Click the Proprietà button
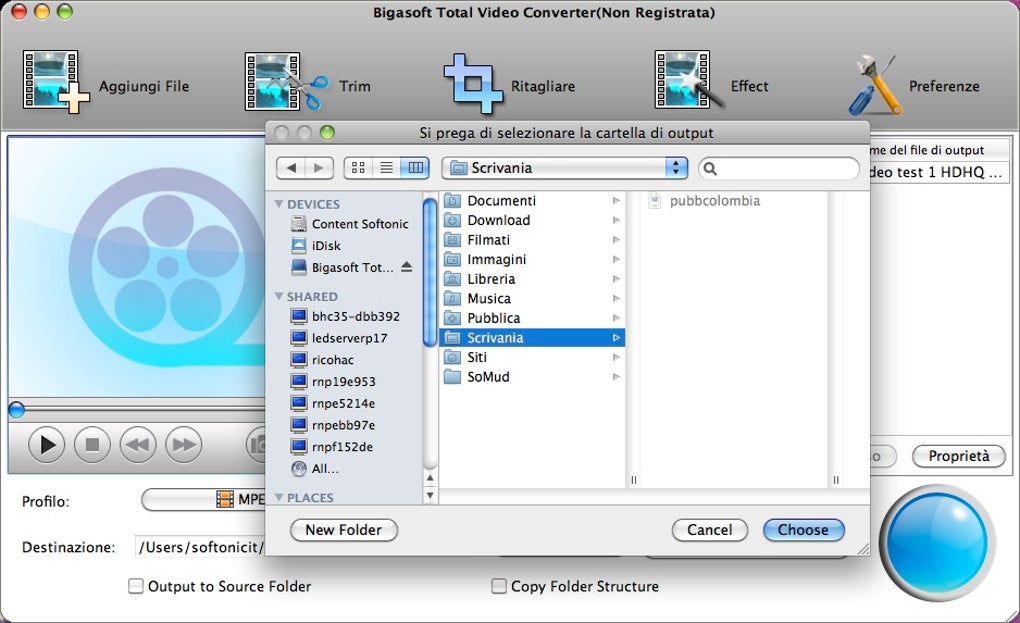 point(959,456)
